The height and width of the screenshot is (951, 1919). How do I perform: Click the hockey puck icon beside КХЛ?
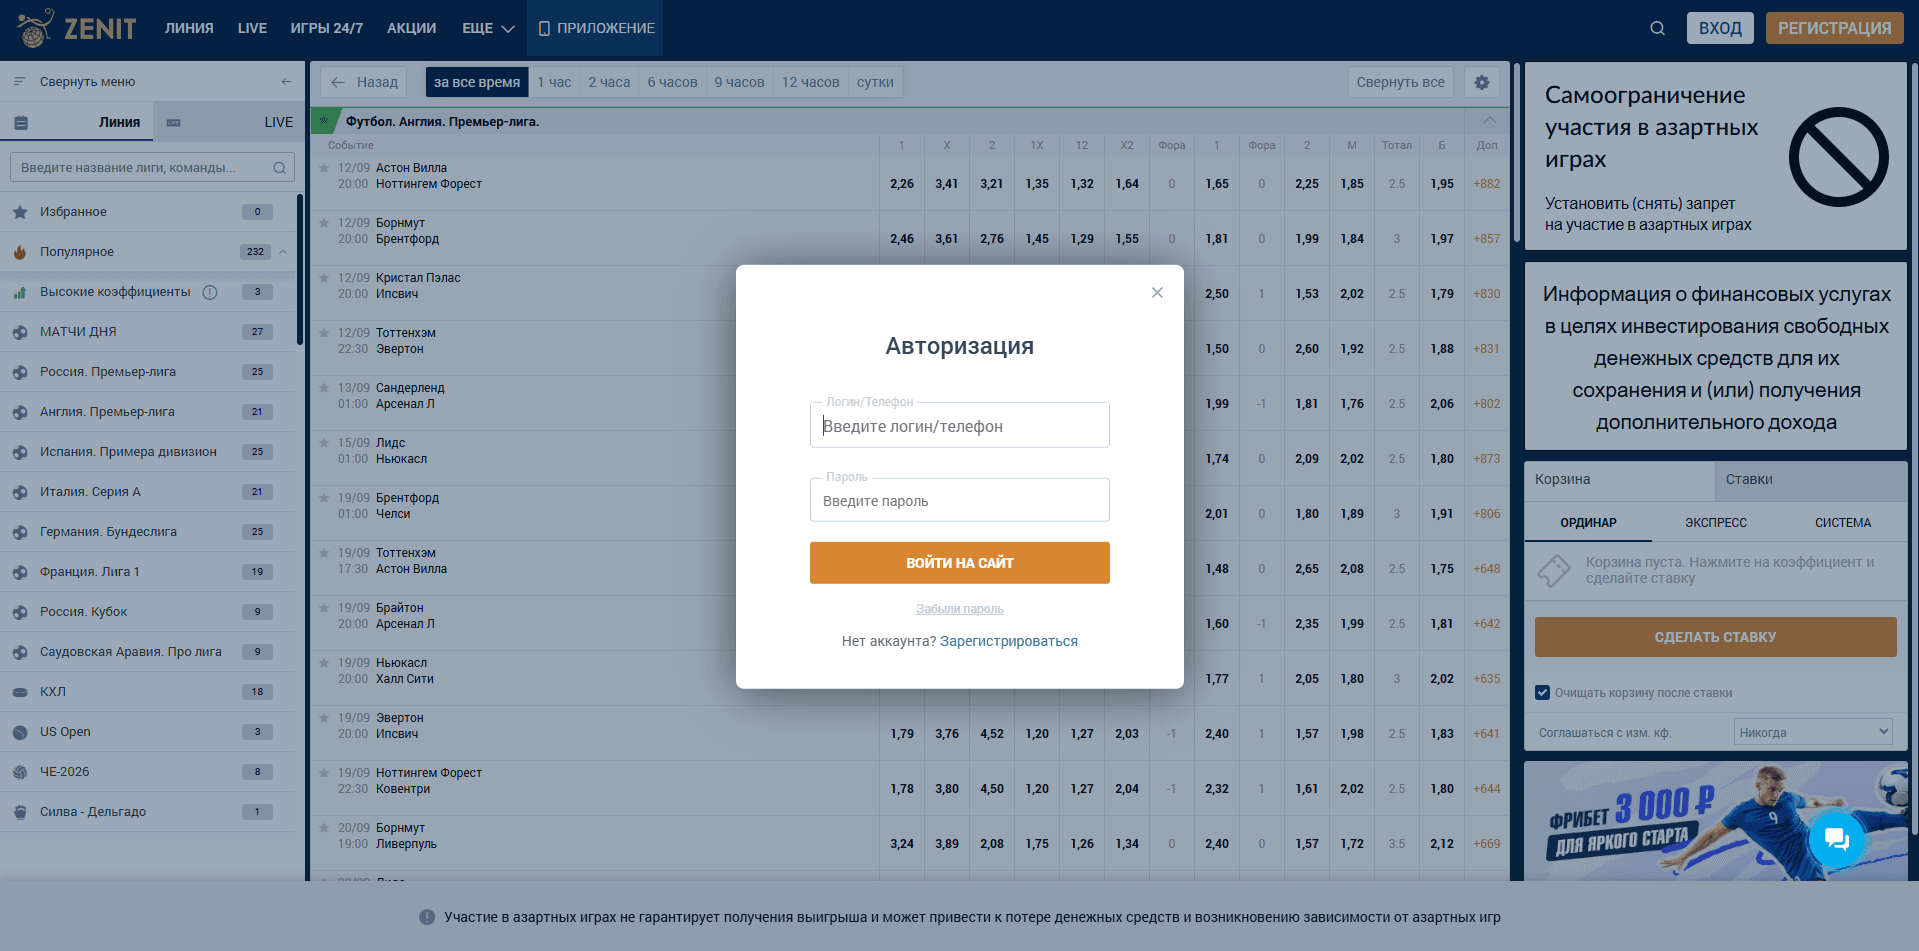(20, 692)
